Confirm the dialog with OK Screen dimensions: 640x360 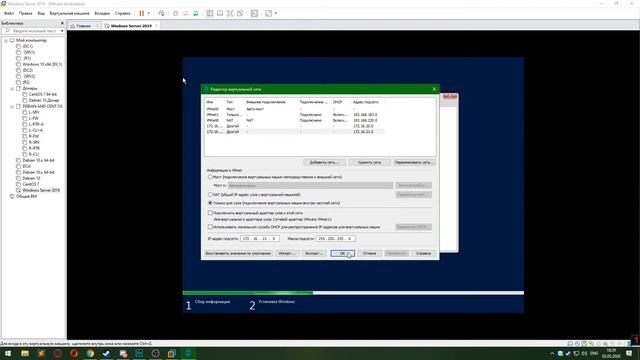(342, 253)
